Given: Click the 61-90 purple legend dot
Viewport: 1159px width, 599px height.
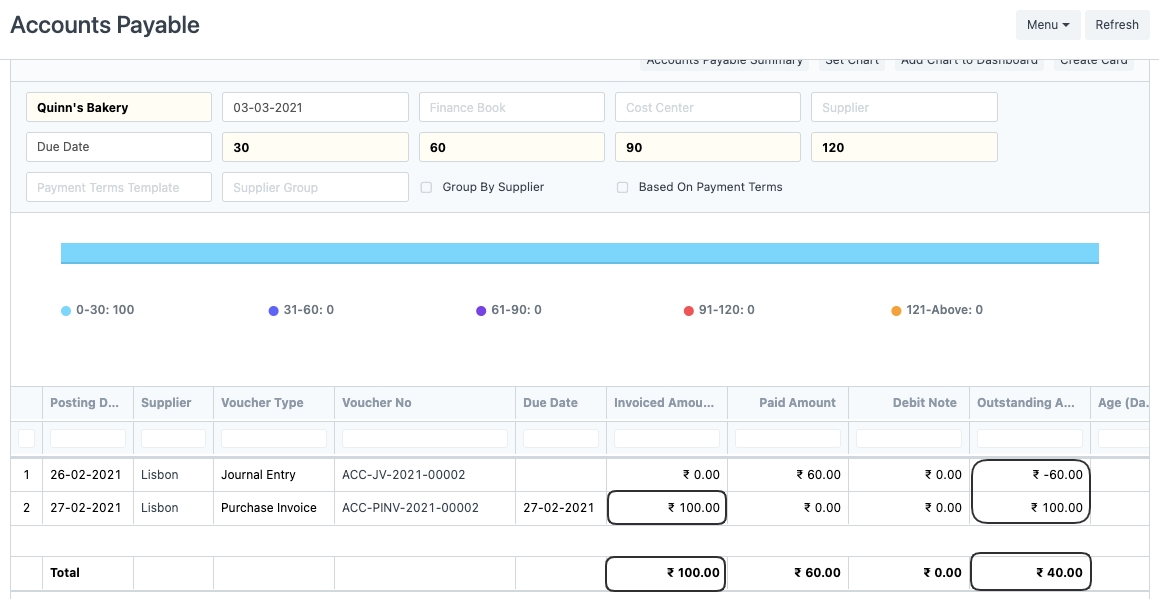Looking at the screenshot, I should tap(482, 311).
